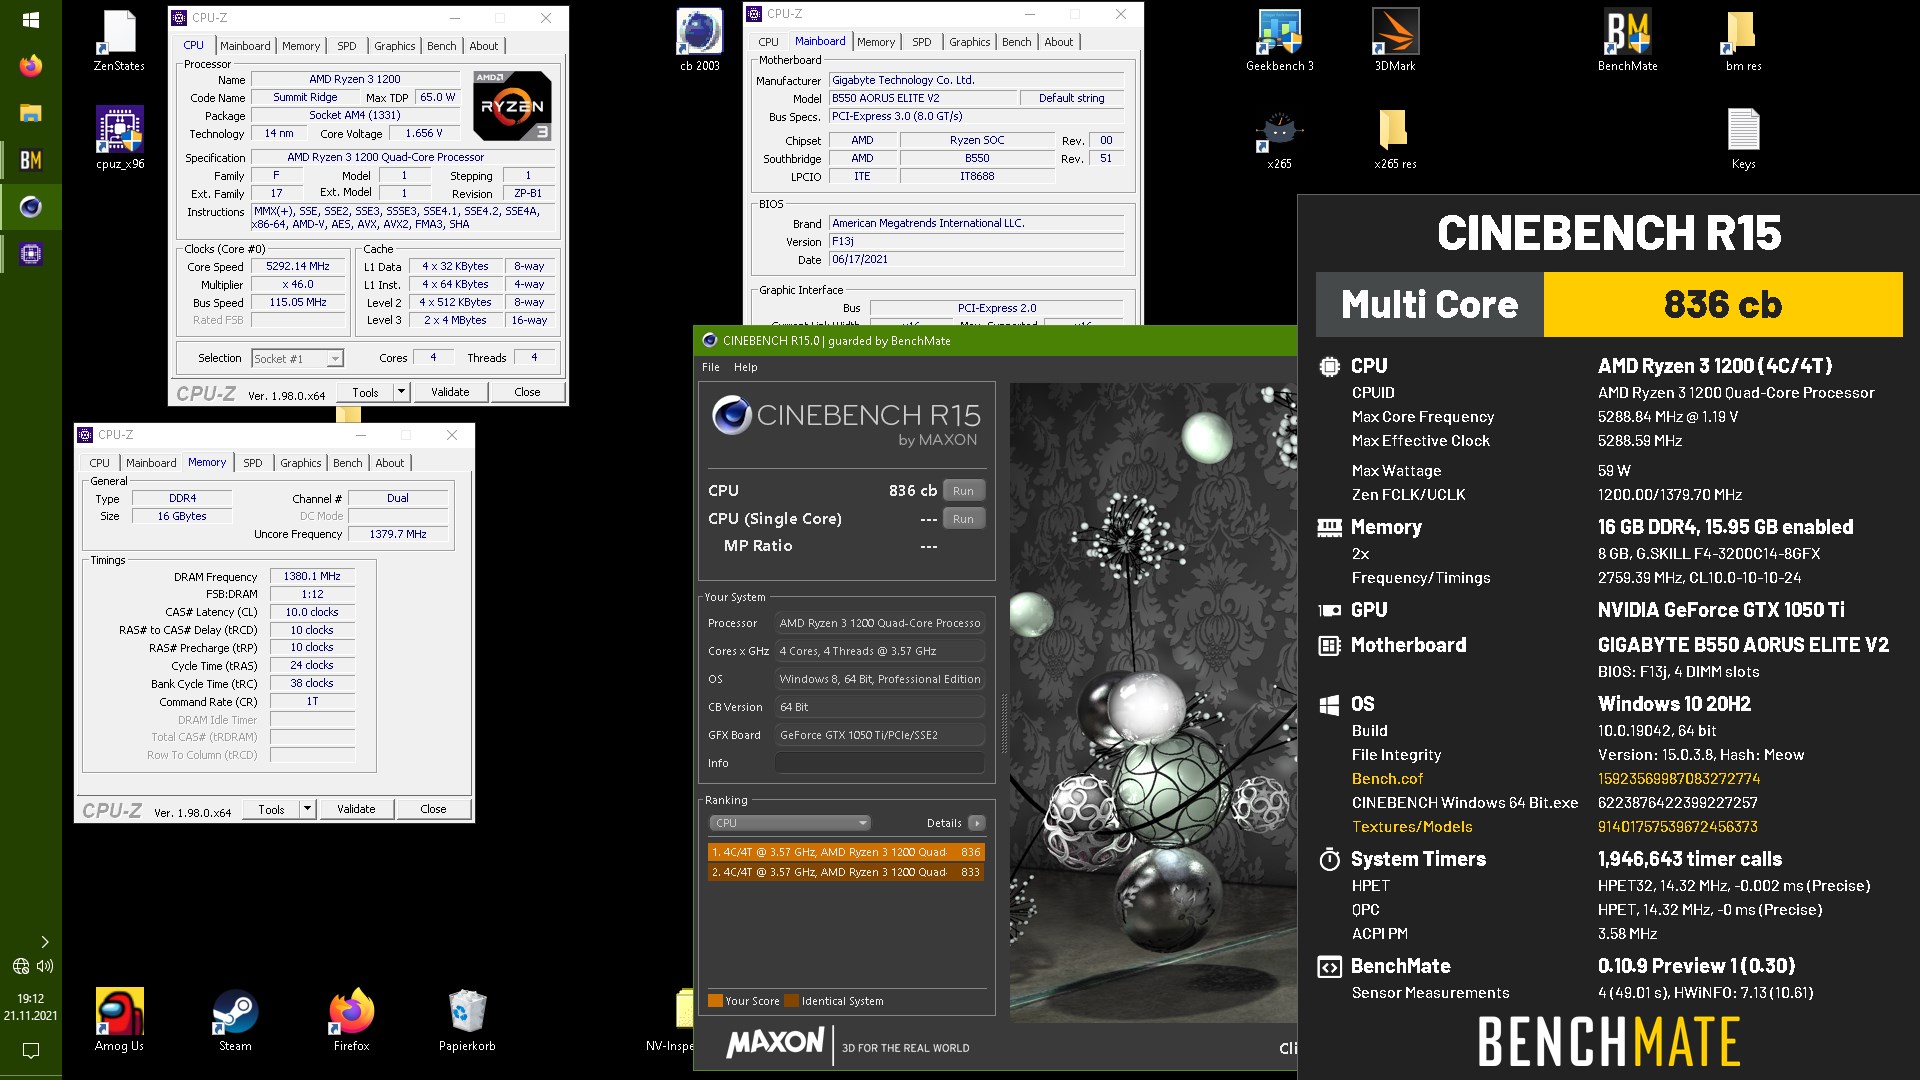This screenshot has height=1080, width=1920.
Task: Open volume tray icon
Action: click(x=44, y=966)
